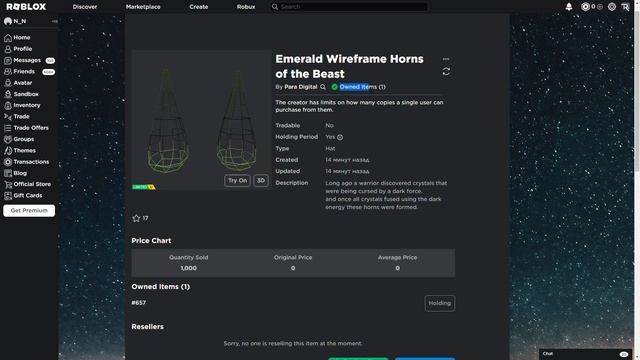This screenshot has height=360, width=640.
Task: Favorite the item with star icon
Action: point(136,218)
